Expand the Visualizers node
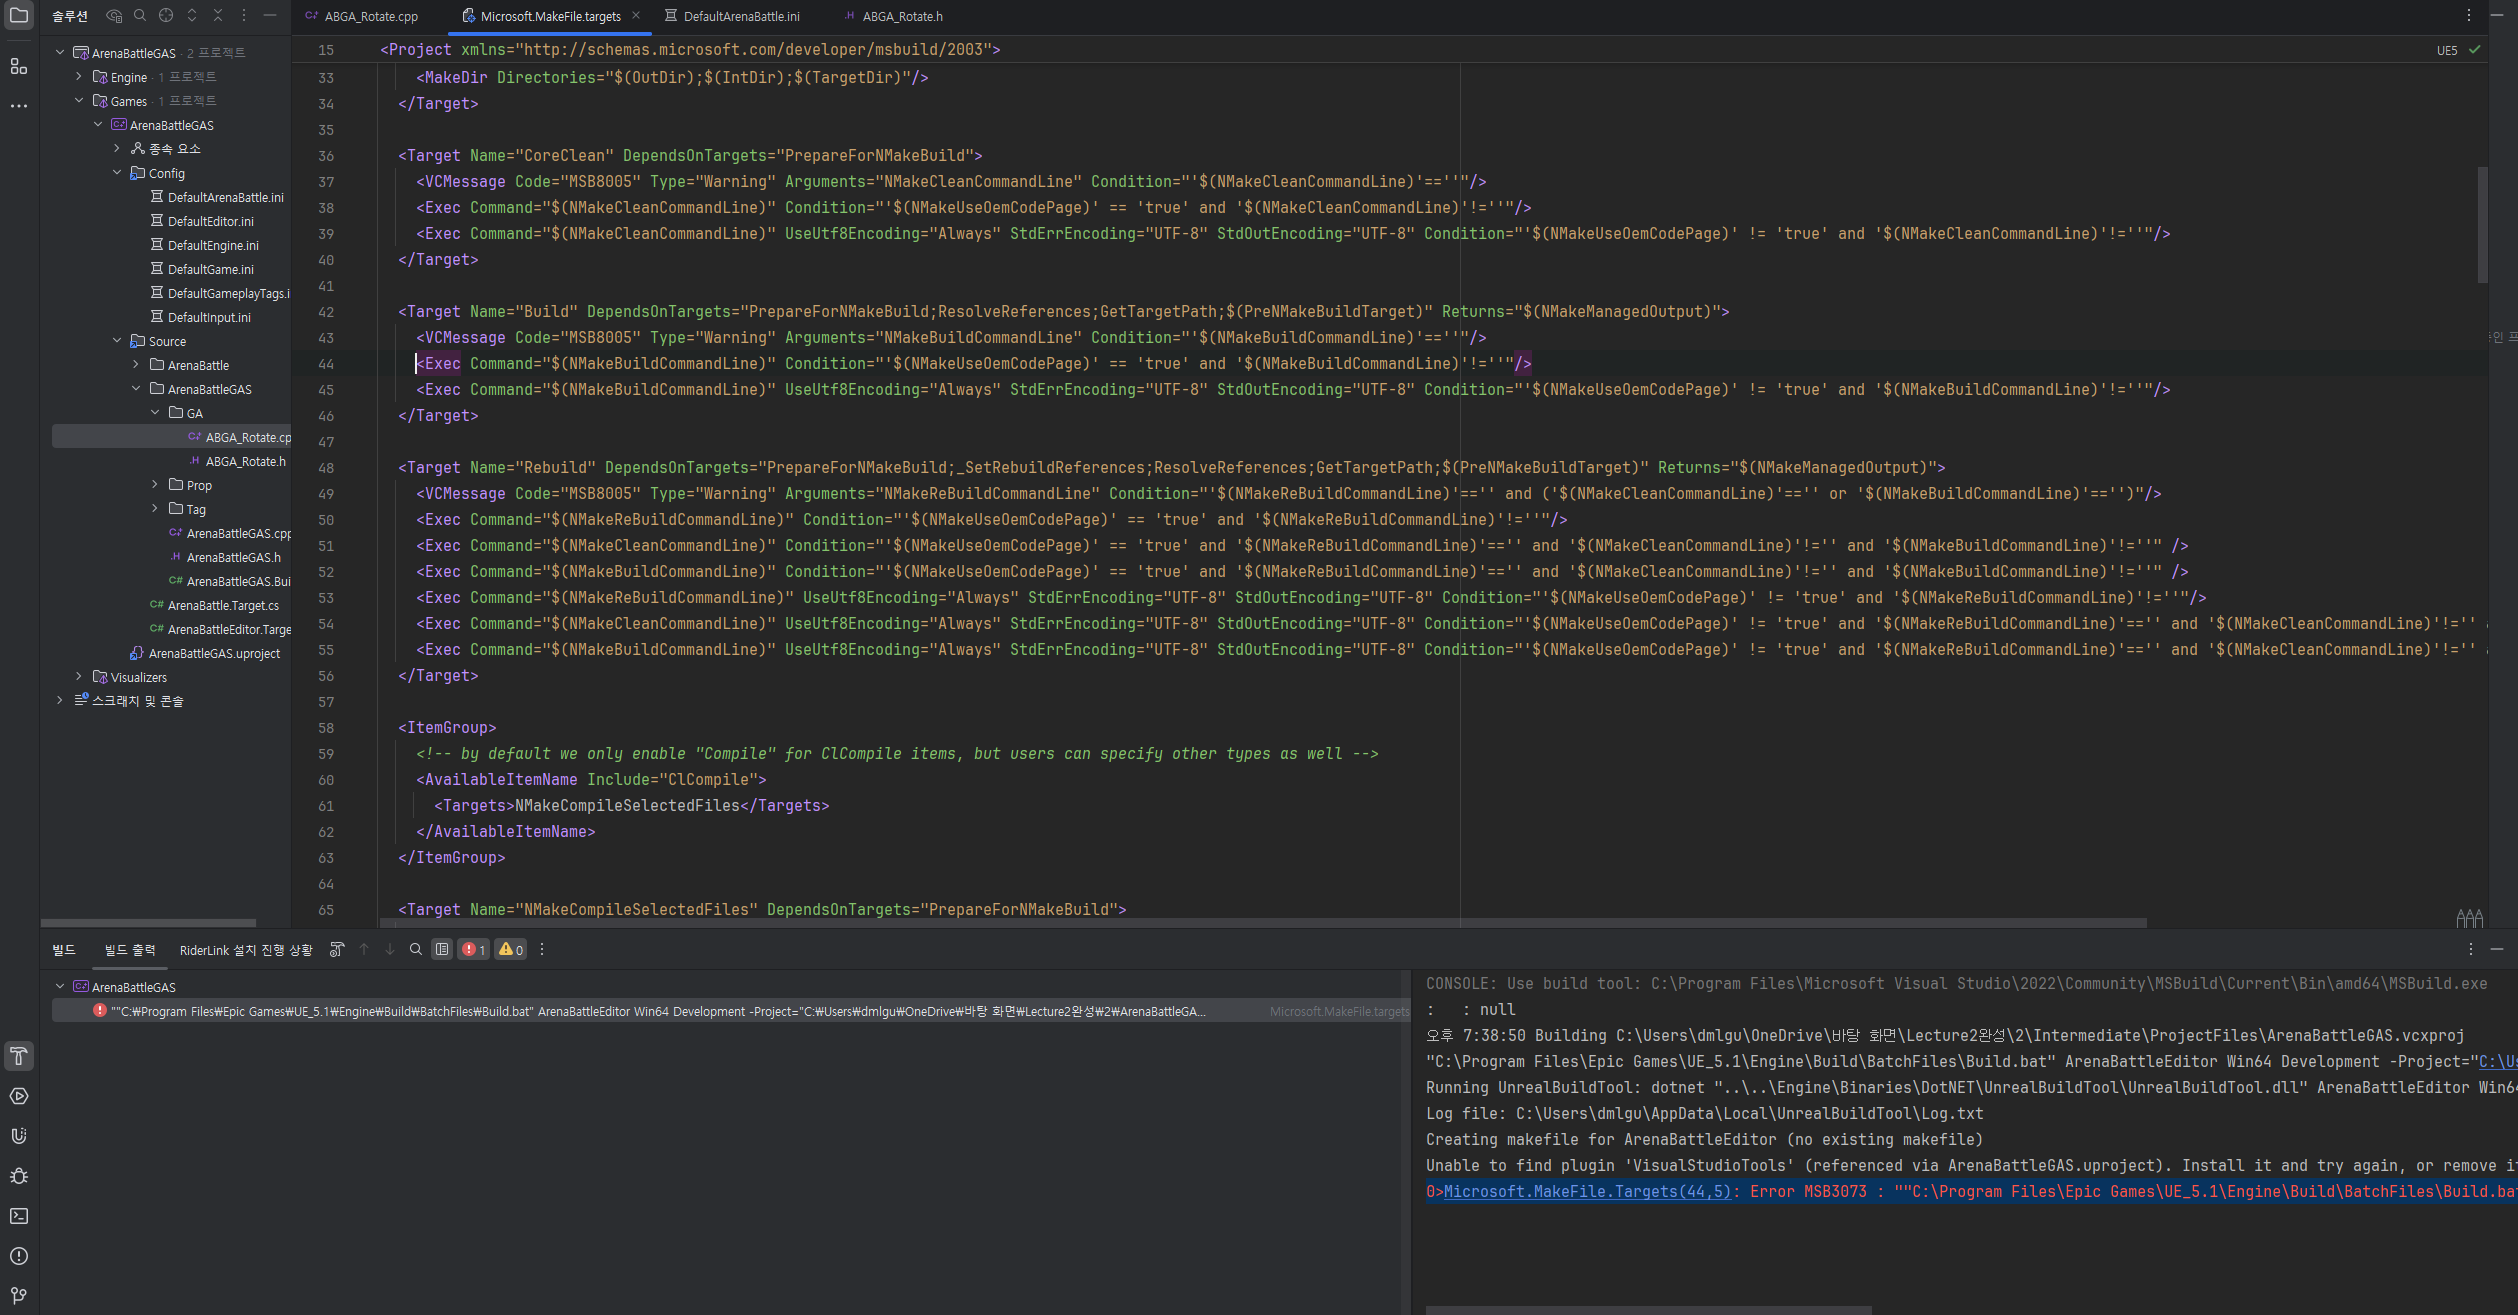The height and width of the screenshot is (1315, 2518). (79, 676)
